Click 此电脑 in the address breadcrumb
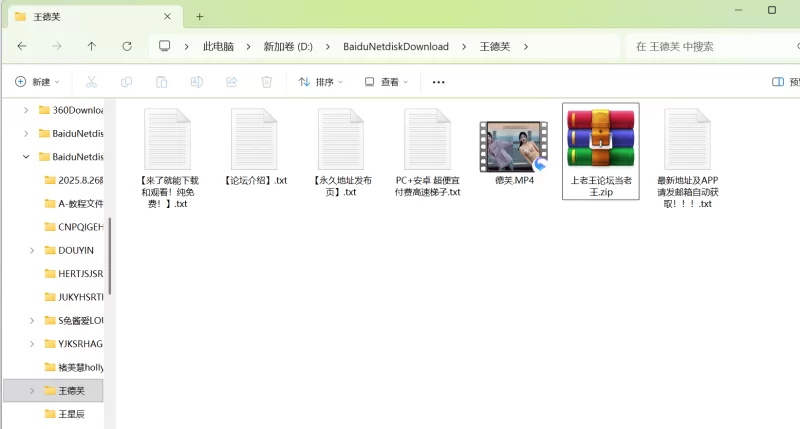Image resolution: width=800 pixels, height=429 pixels. click(218, 46)
